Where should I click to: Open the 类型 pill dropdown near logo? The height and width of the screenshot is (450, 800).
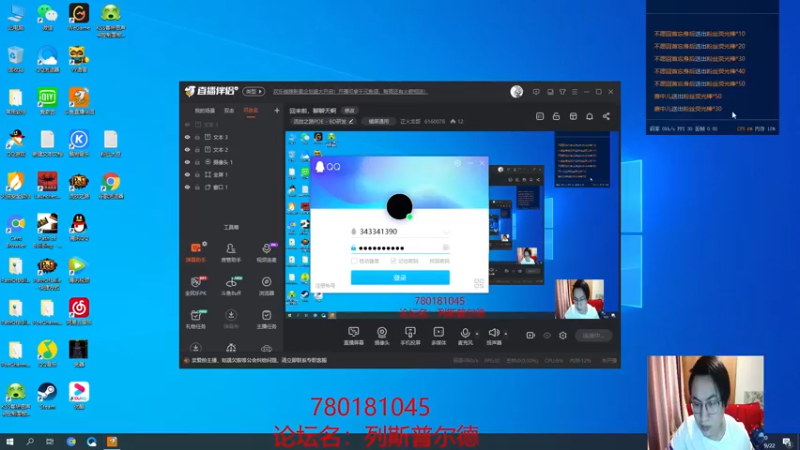pos(254,91)
